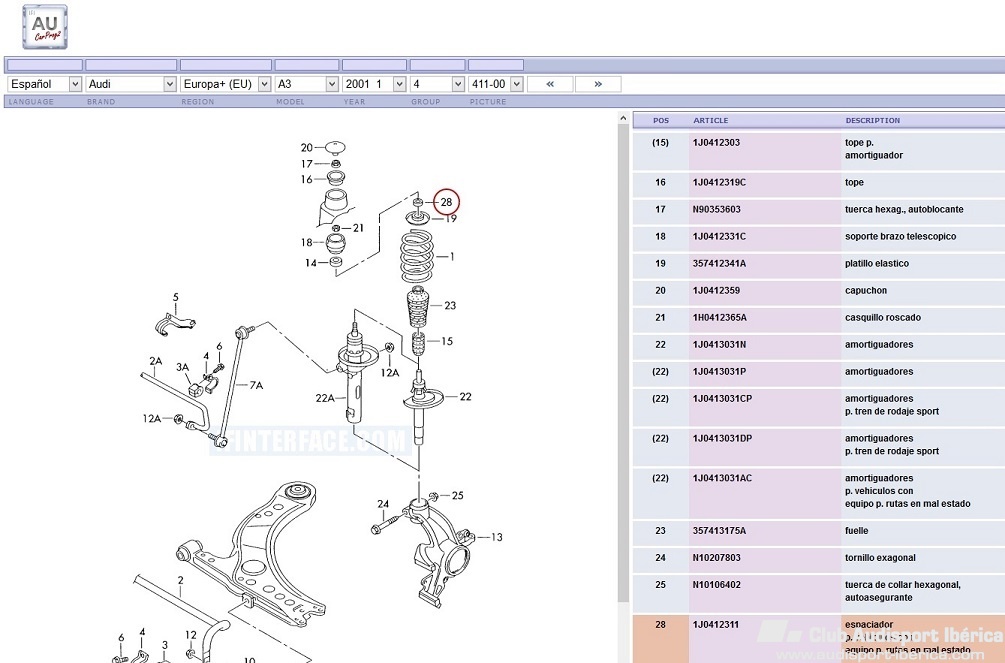Click part number 25 nut label
The width and height of the screenshot is (1005, 663).
457,496
